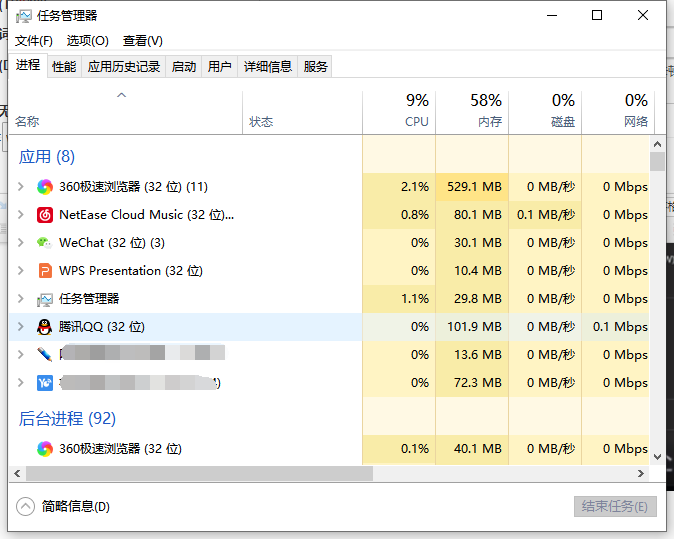Click the 结束任务(E) button
674x539 pixels.
(x=615, y=506)
